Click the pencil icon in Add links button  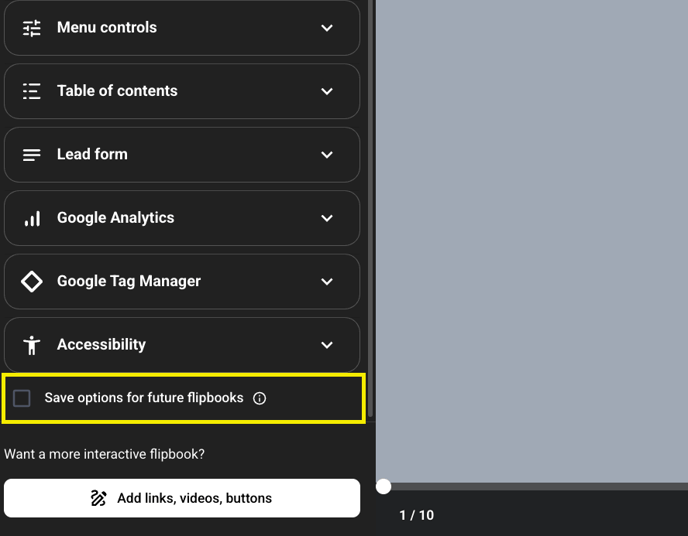click(99, 498)
